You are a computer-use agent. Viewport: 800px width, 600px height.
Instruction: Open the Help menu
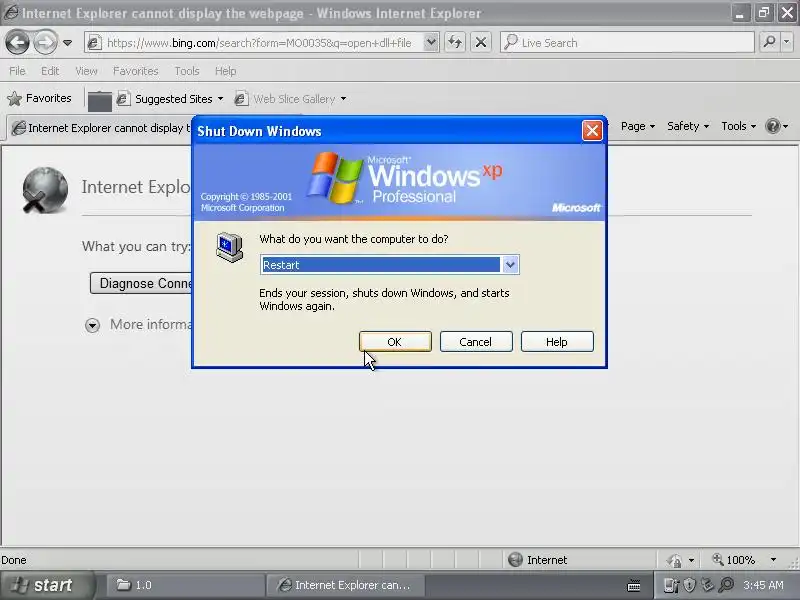(226, 71)
